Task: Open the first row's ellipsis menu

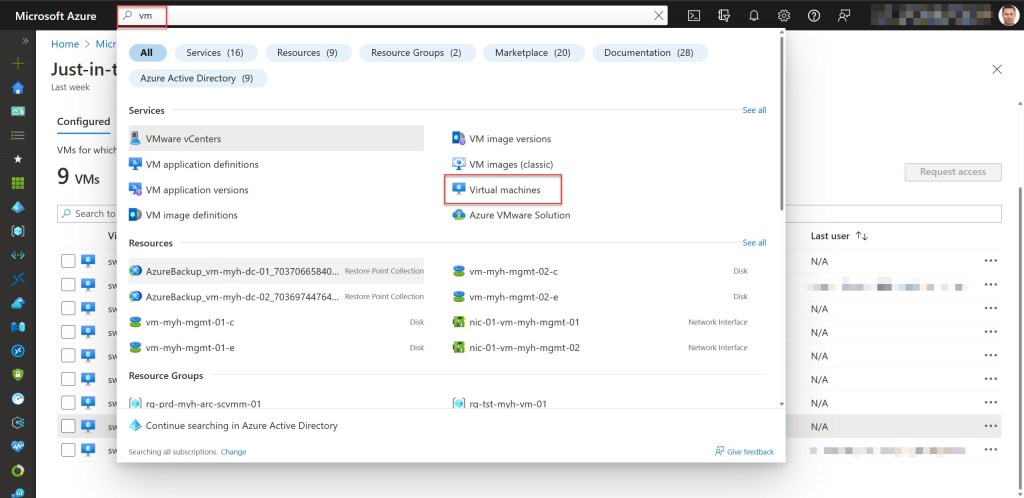Action: 990,261
